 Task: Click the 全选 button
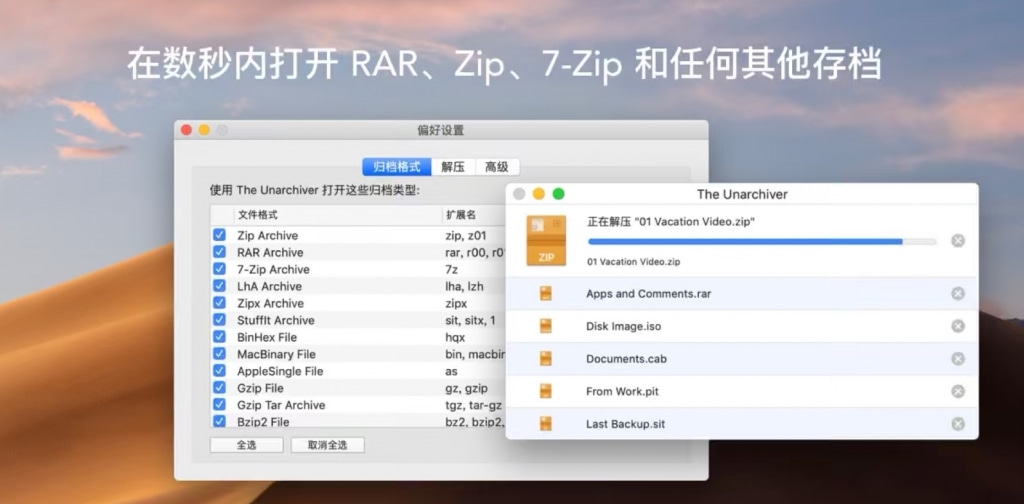(x=246, y=445)
